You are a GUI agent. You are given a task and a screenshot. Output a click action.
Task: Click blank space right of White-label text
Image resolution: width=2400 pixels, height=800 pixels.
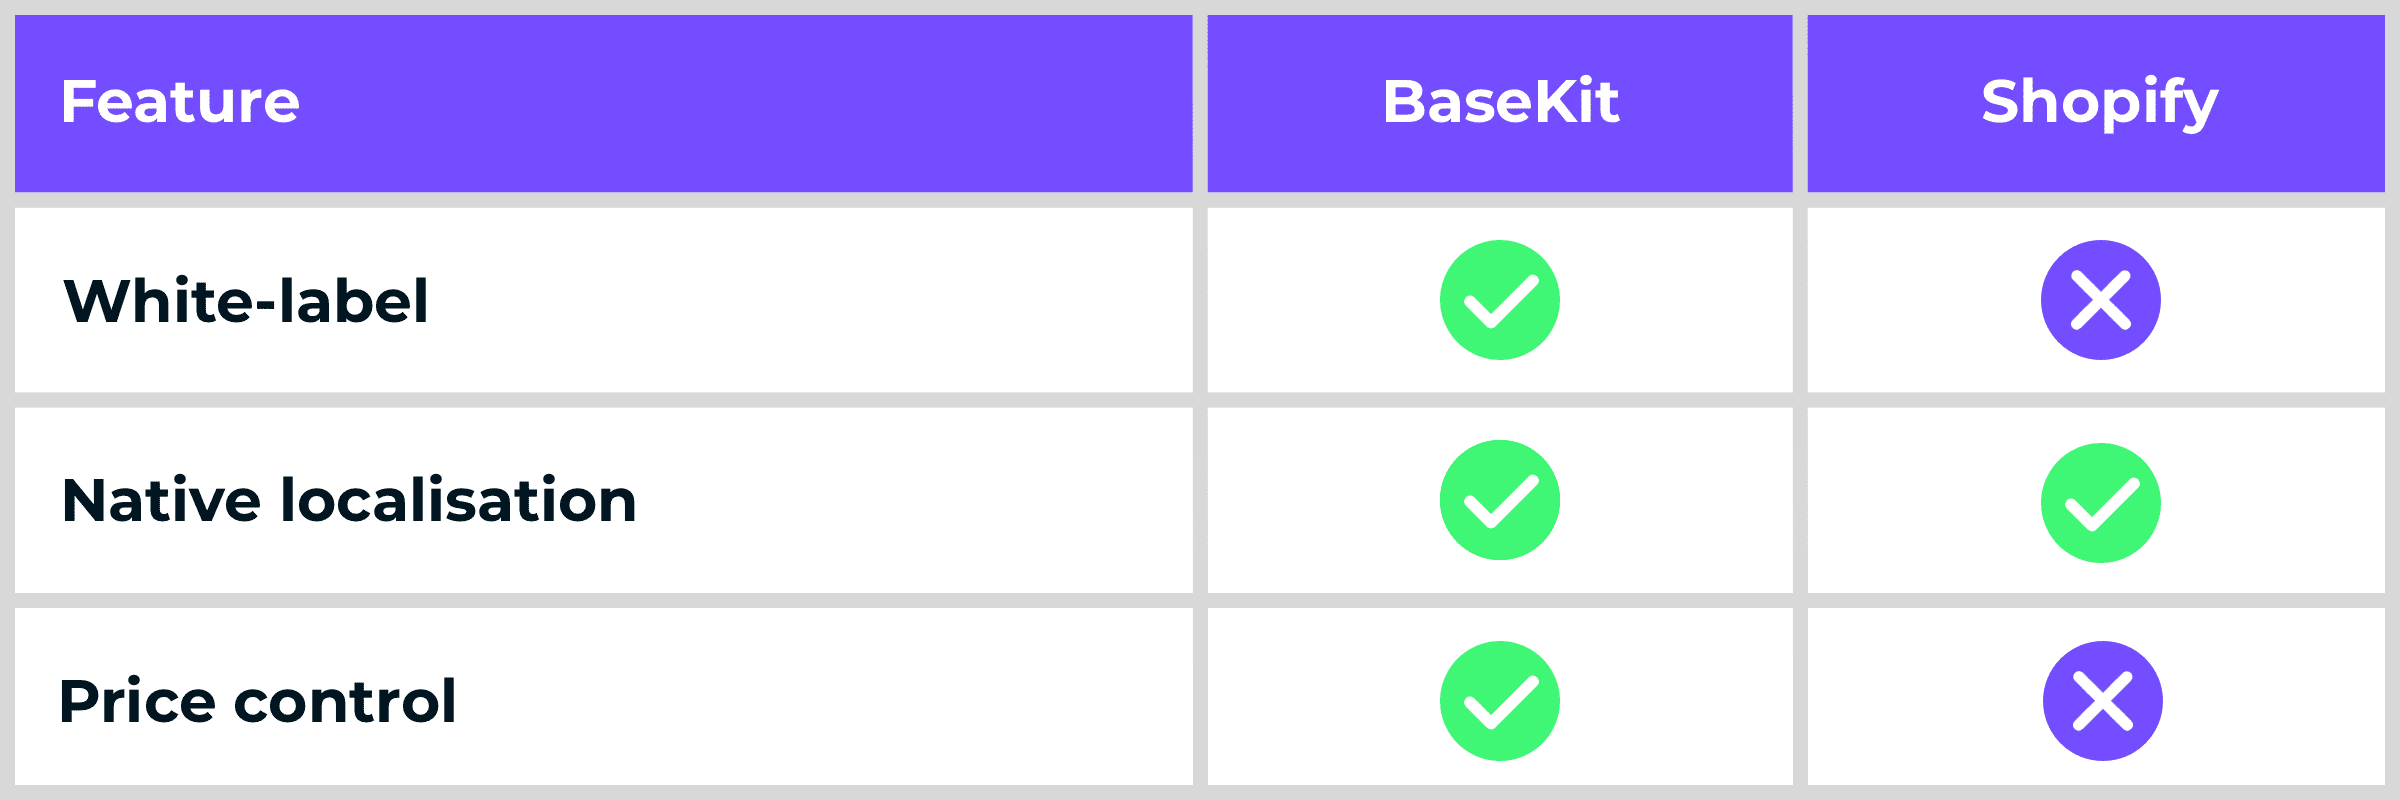800,301
